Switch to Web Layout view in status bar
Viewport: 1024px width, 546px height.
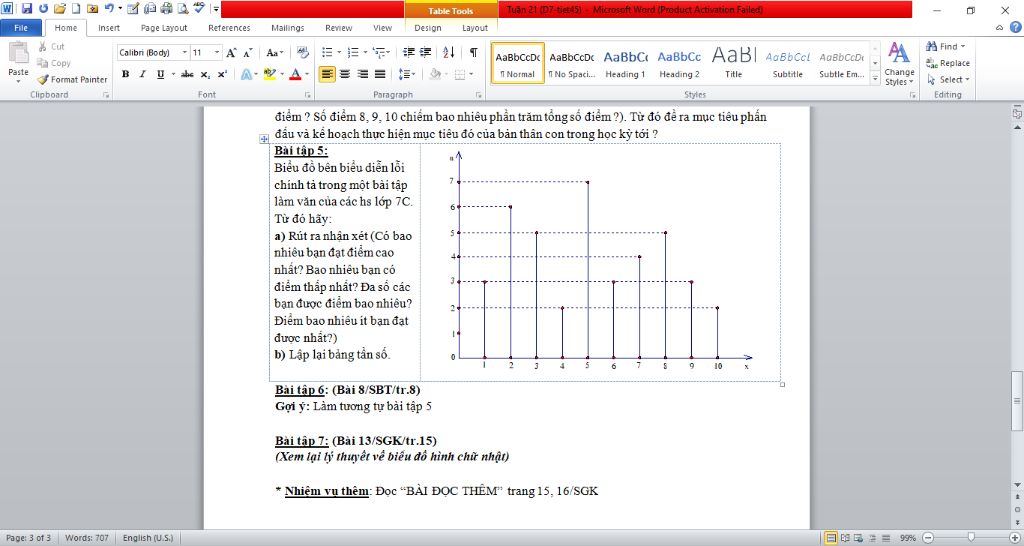(856, 538)
